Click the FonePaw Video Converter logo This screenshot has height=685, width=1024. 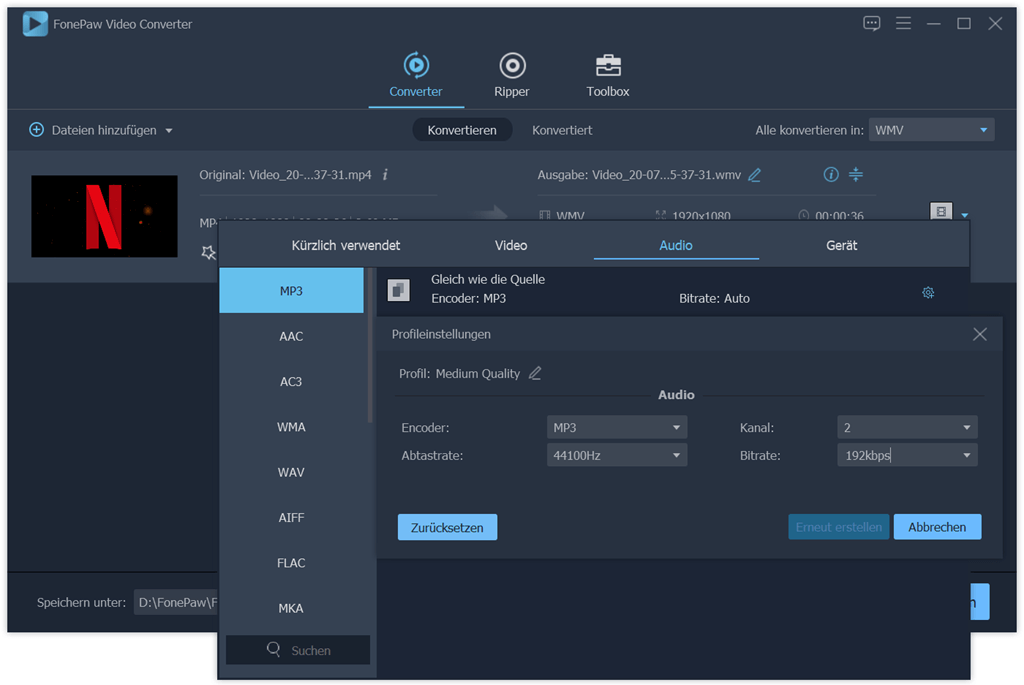pyautogui.click(x=35, y=24)
